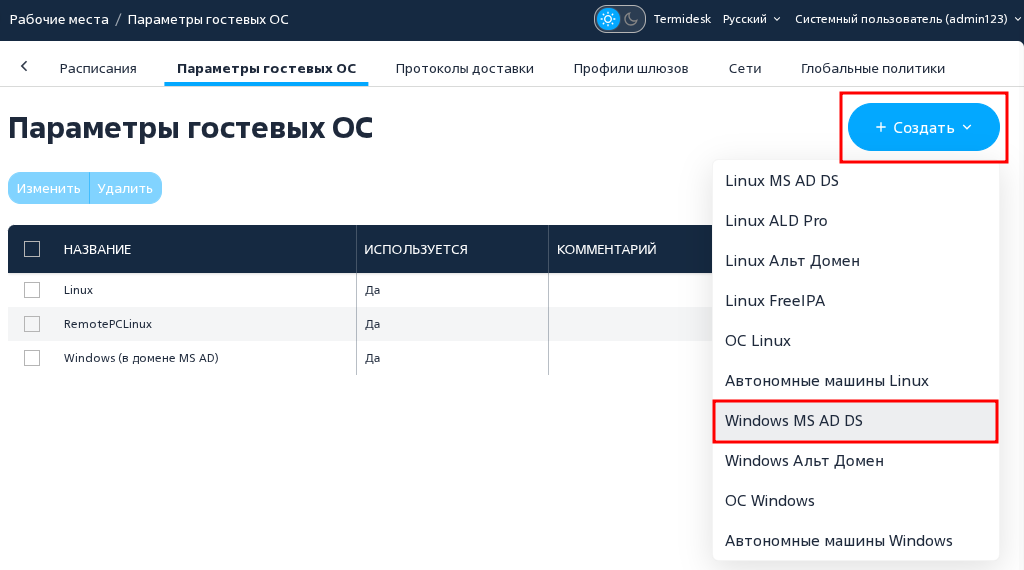Go back with the left chevron arrow
Viewport: 1024px width, 570px height.
point(24,66)
